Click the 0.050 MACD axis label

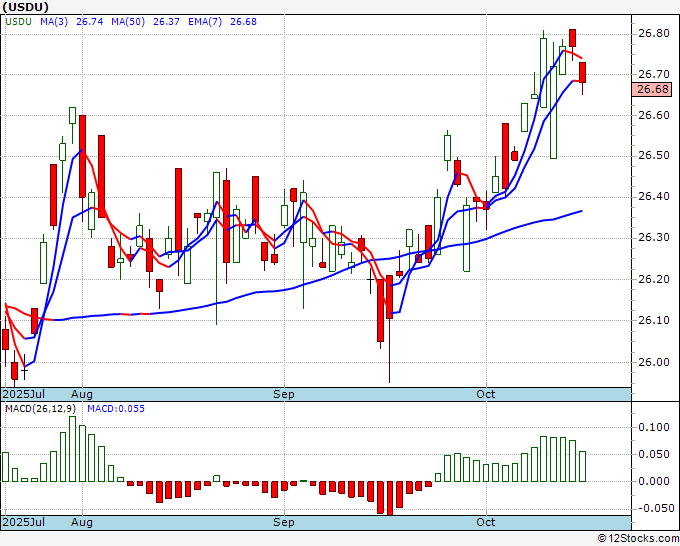click(x=654, y=454)
